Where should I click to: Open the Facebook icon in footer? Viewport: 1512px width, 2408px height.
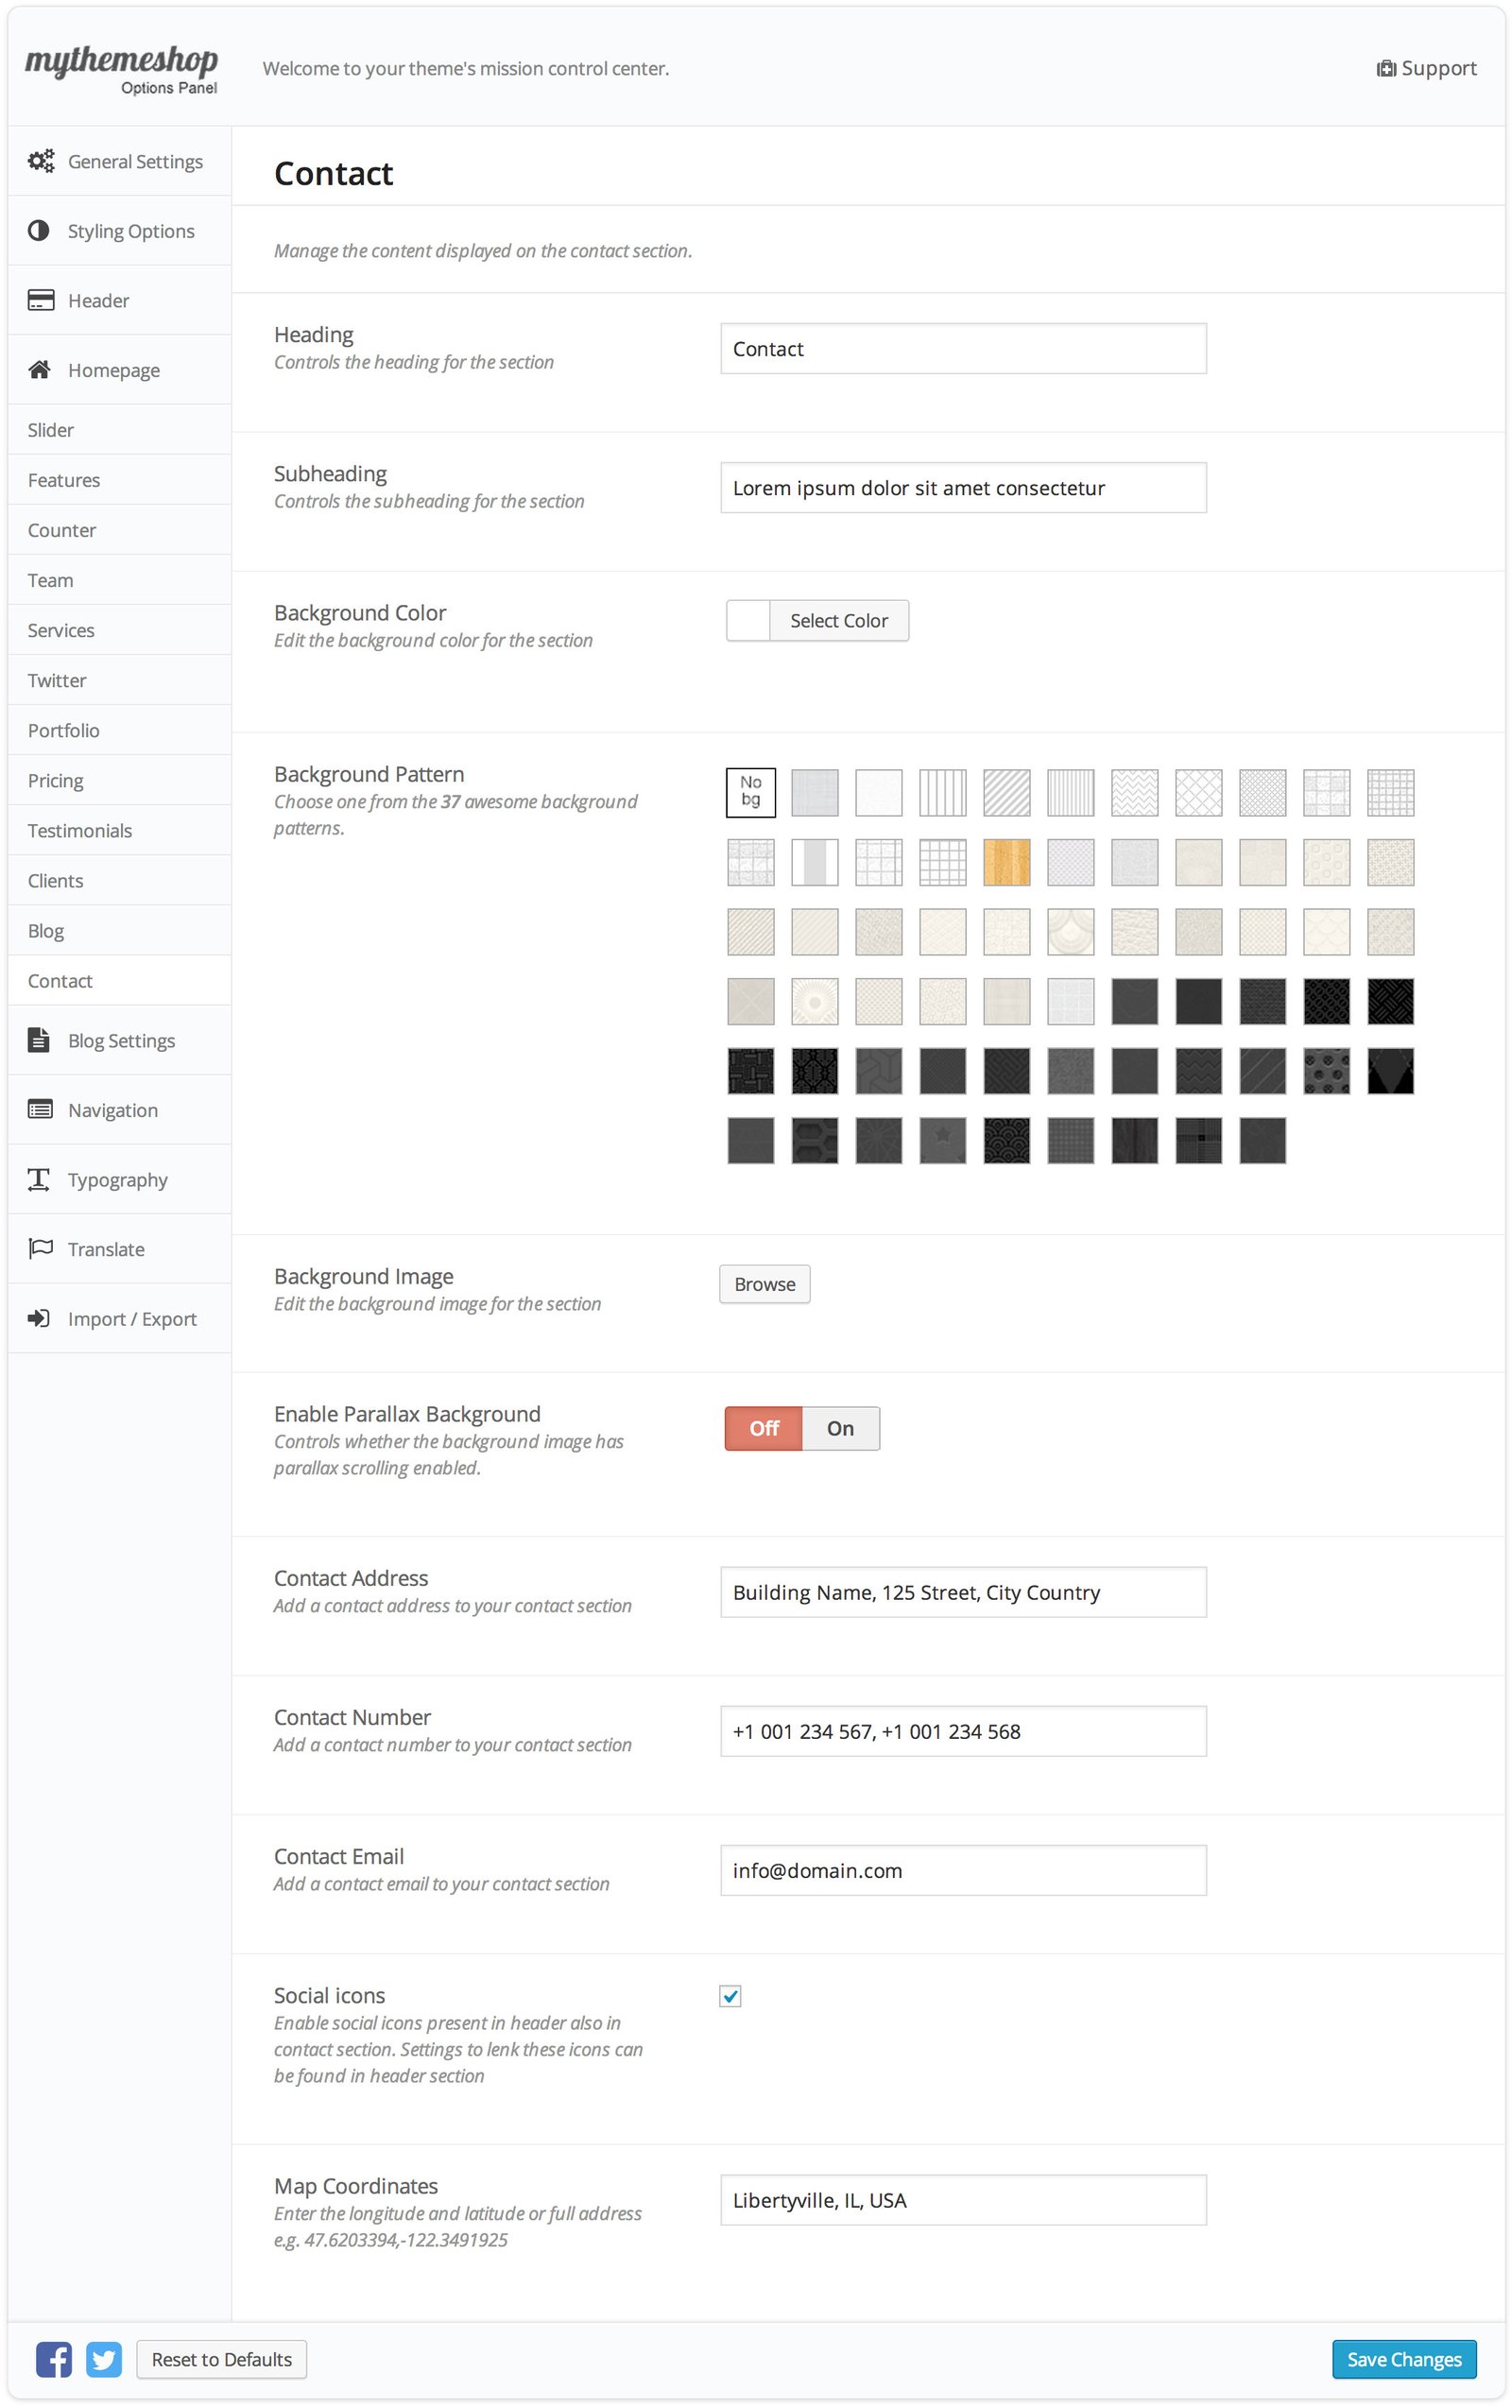54,2359
